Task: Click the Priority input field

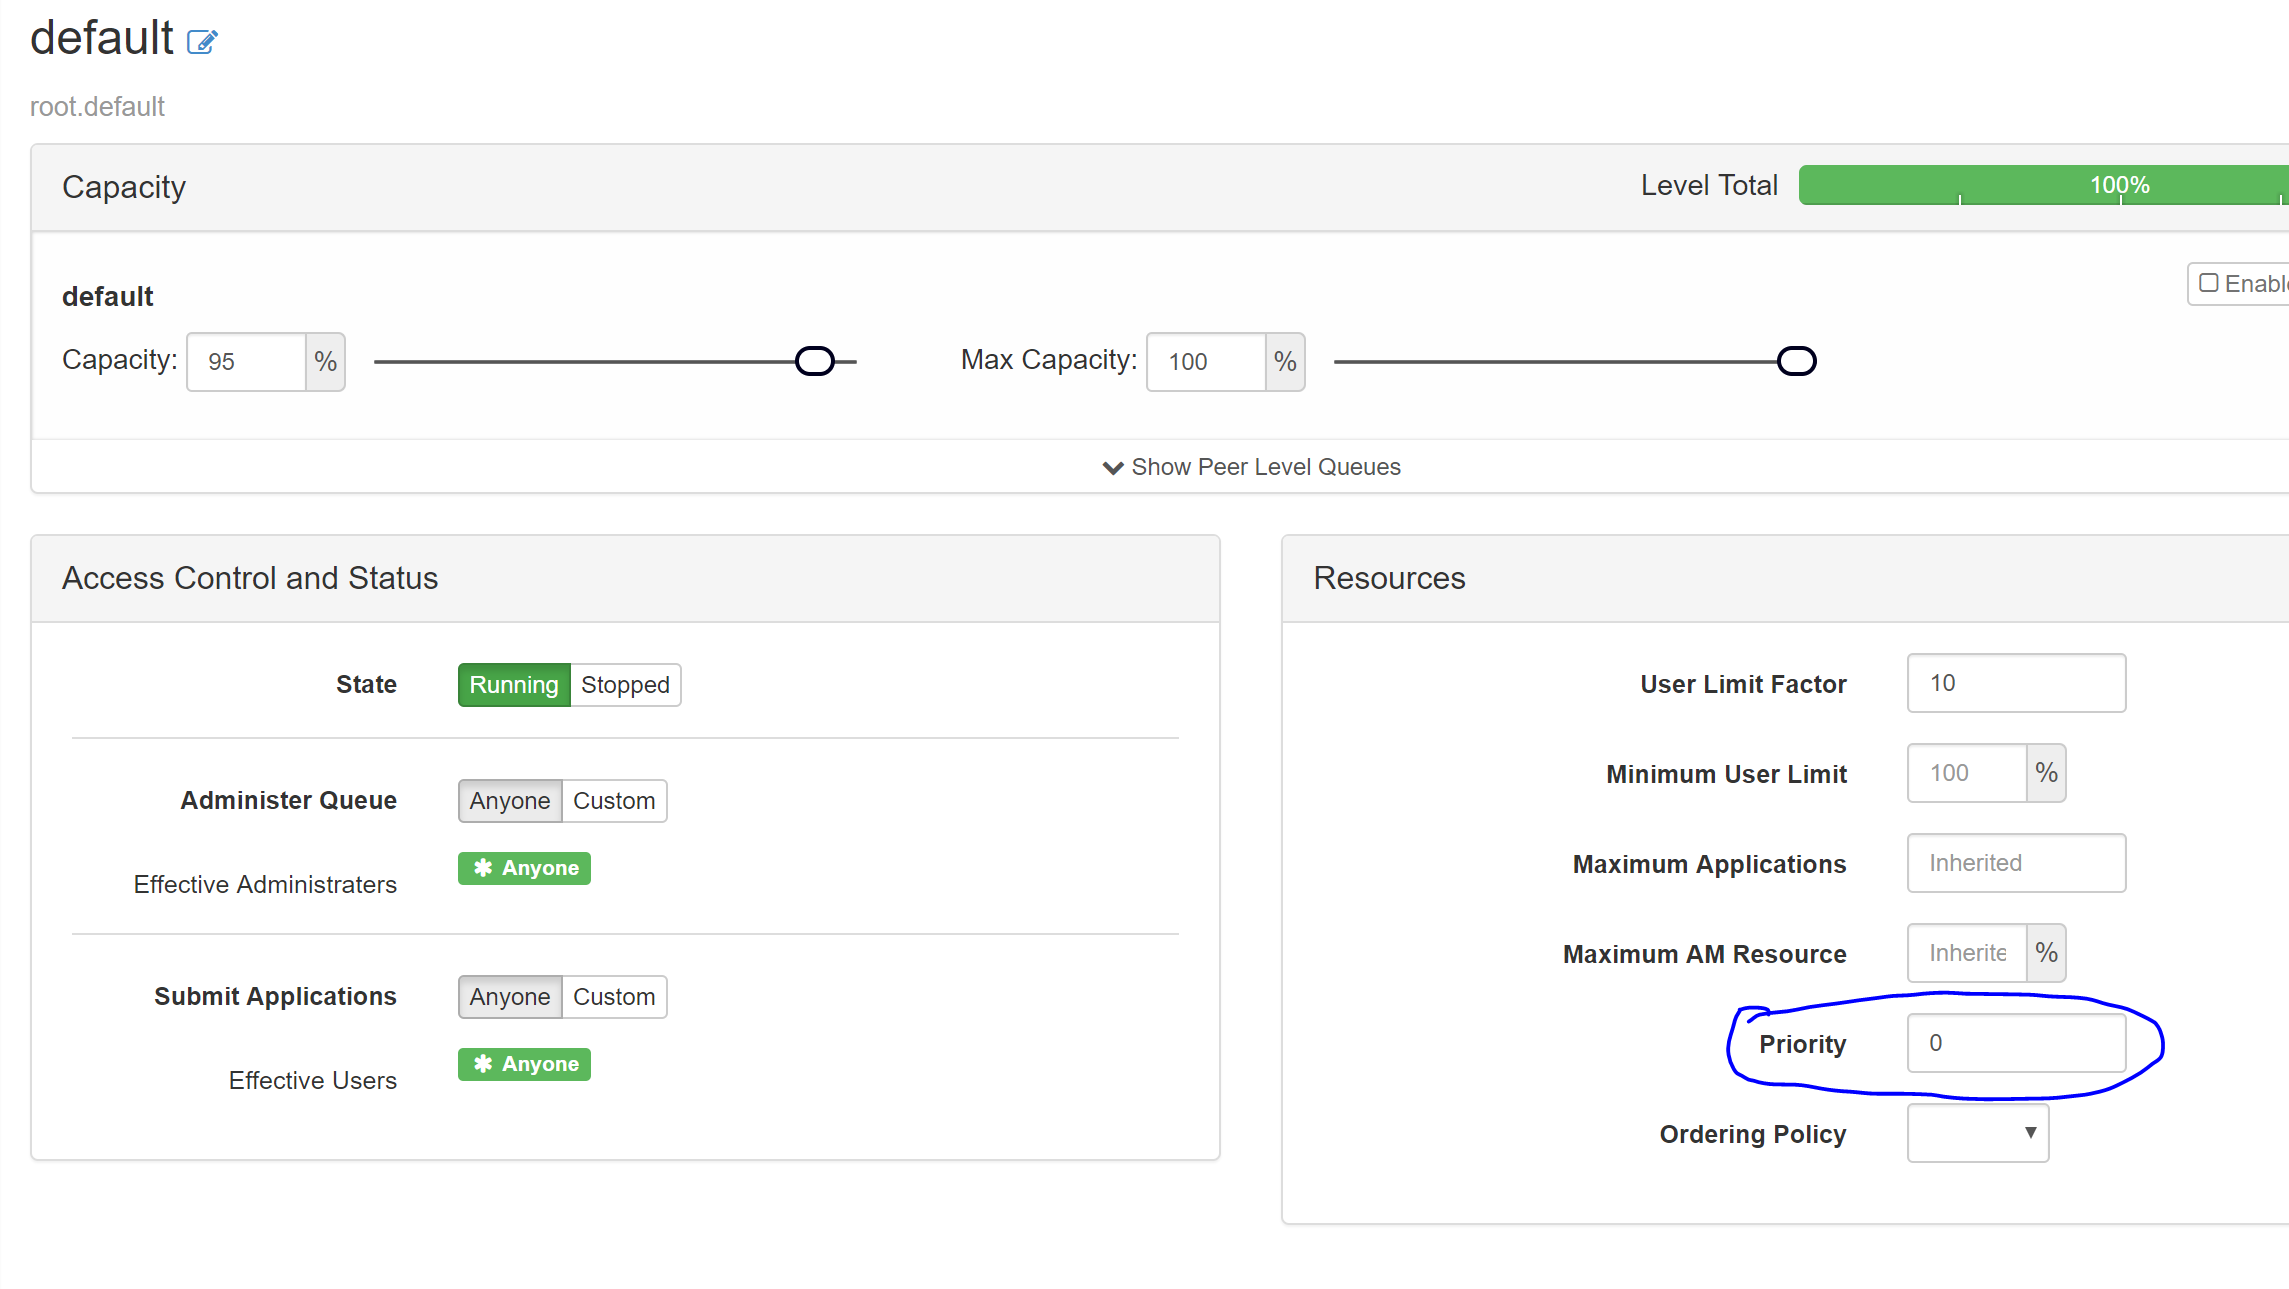Action: [x=2016, y=1043]
